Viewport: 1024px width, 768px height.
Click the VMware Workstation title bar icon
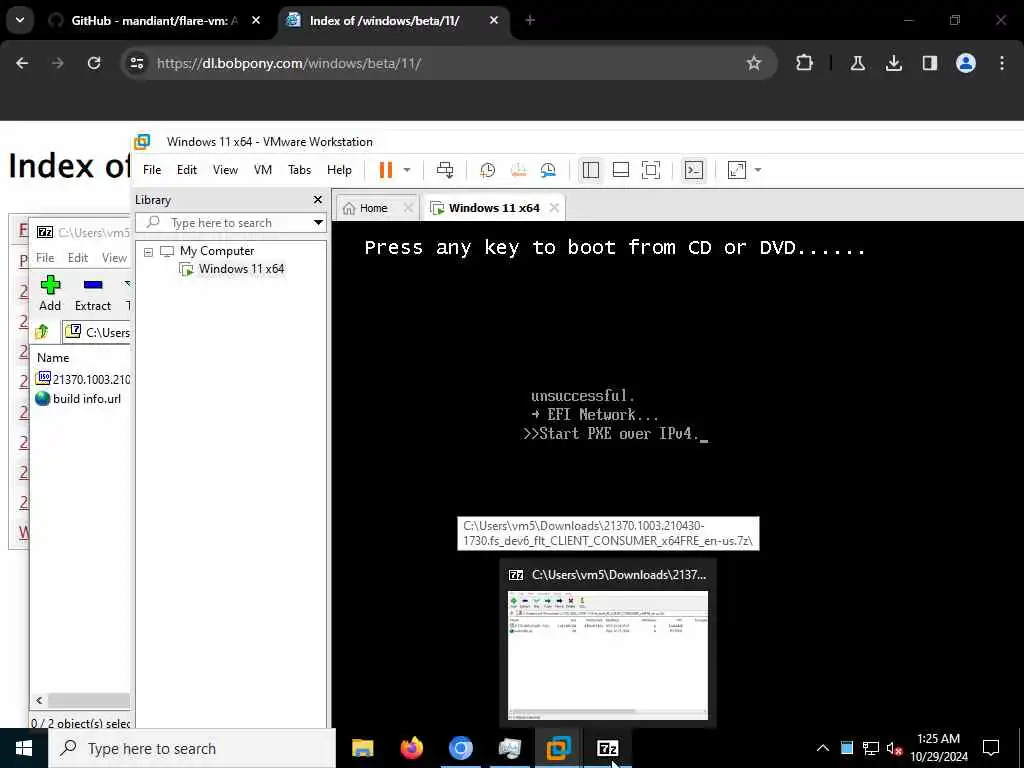142,142
